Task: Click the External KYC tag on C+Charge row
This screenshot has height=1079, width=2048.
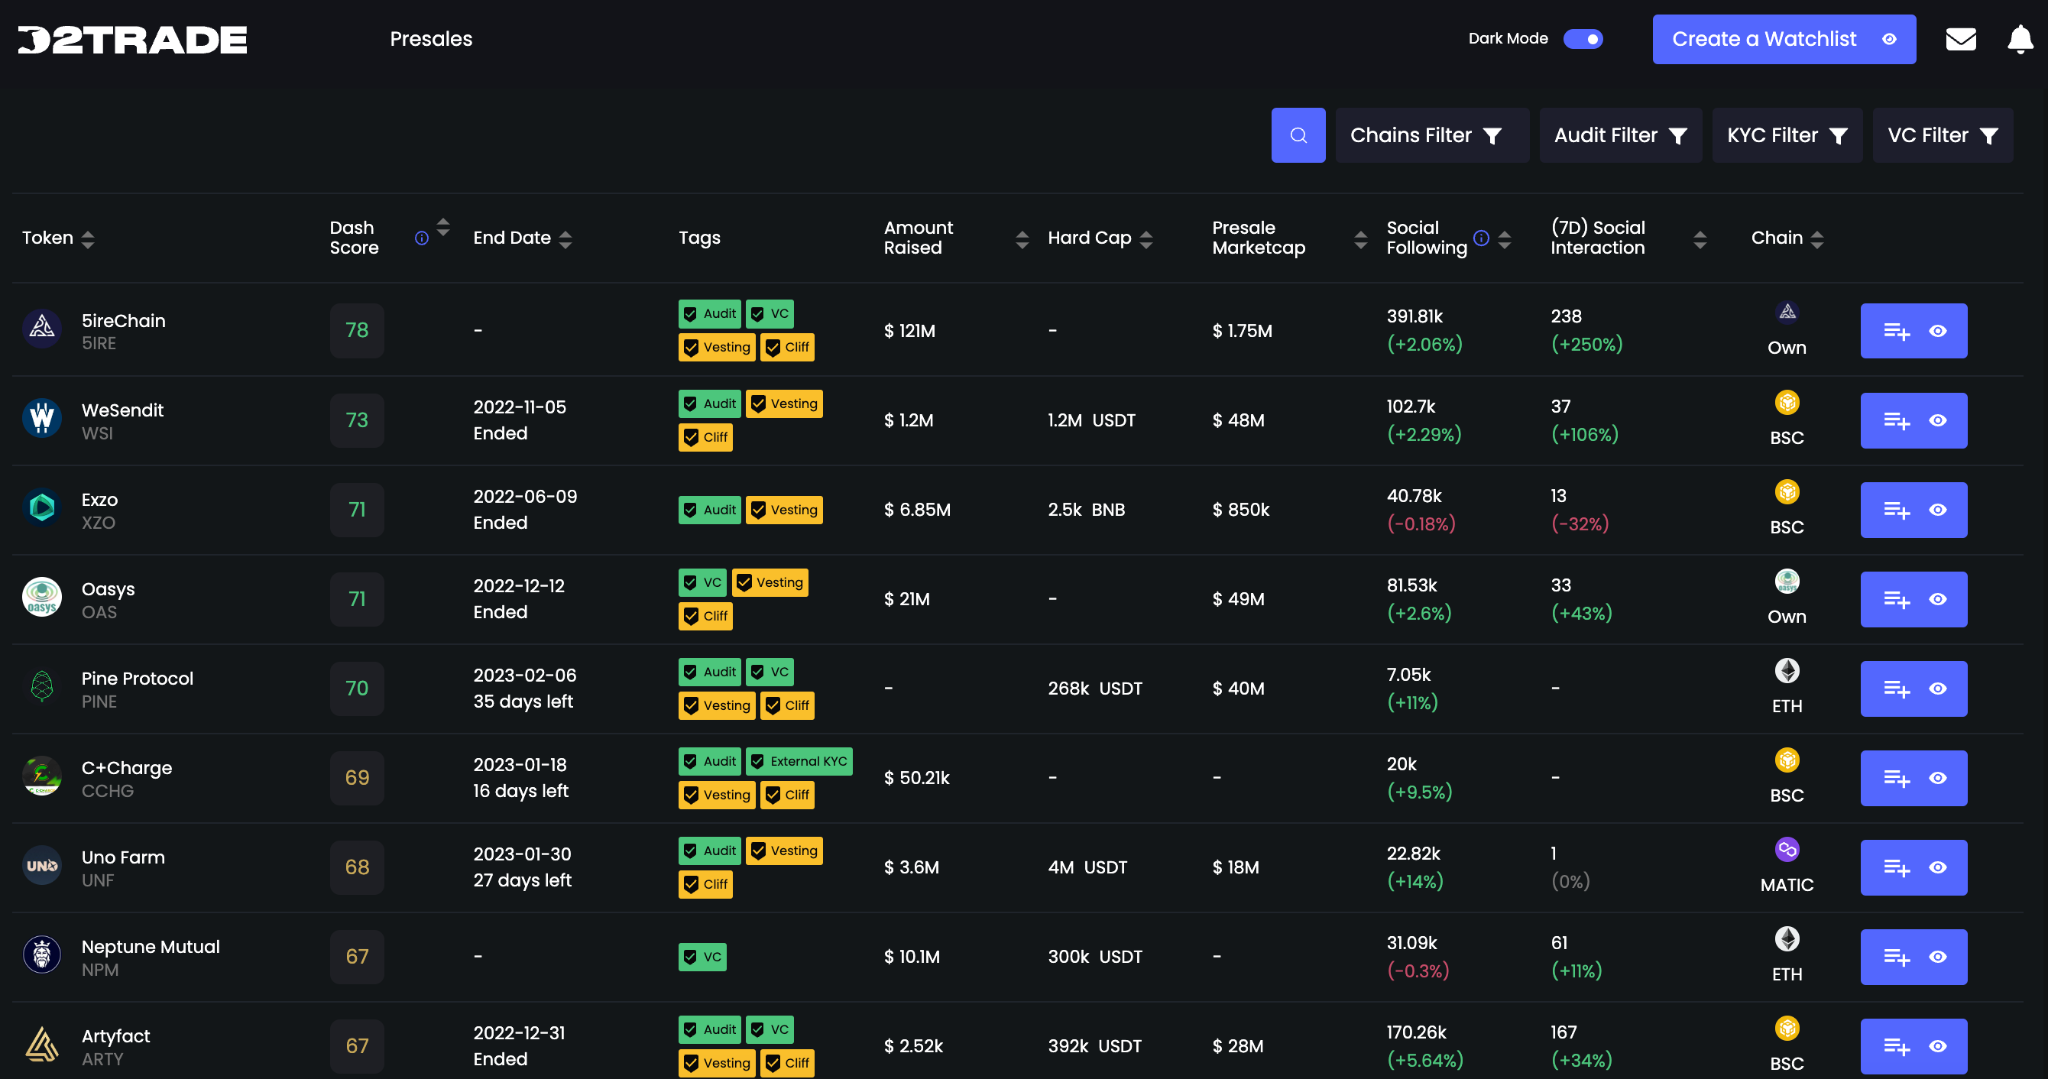Action: point(798,761)
